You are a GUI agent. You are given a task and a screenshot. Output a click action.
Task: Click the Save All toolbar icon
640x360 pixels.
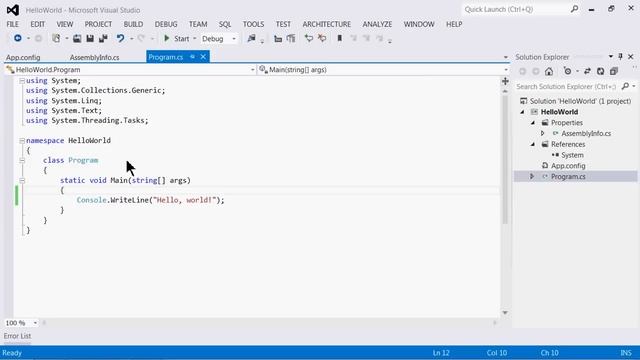[103, 38]
